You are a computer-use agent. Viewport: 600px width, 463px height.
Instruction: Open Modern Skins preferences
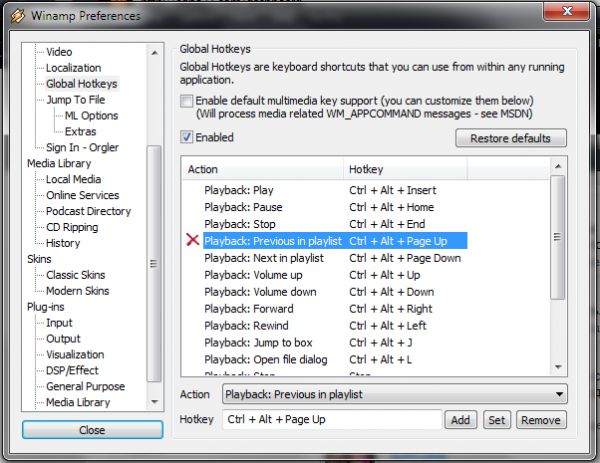pos(78,291)
